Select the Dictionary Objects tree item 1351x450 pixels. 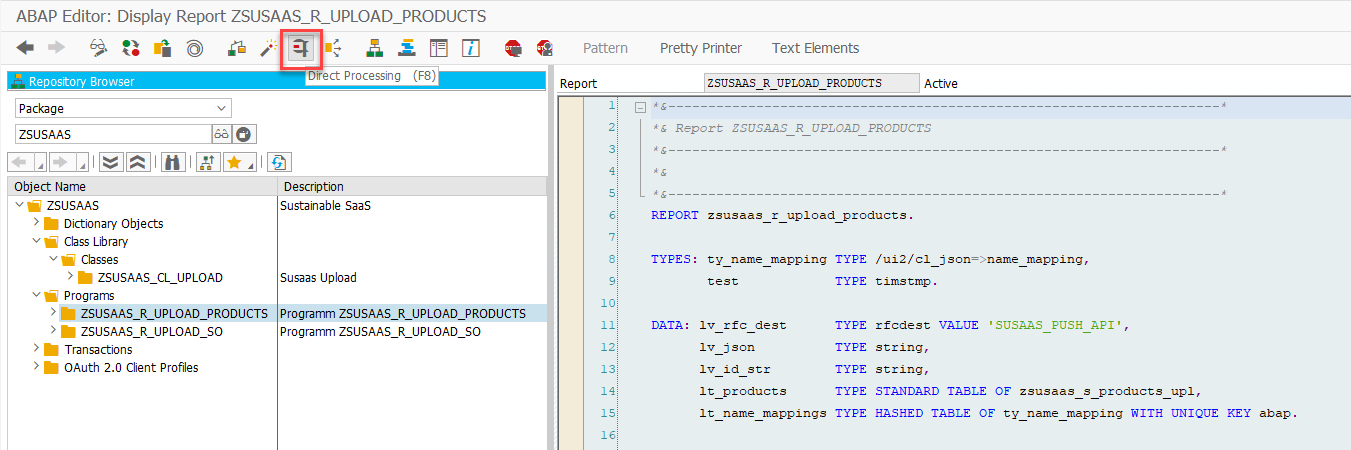click(x=113, y=223)
